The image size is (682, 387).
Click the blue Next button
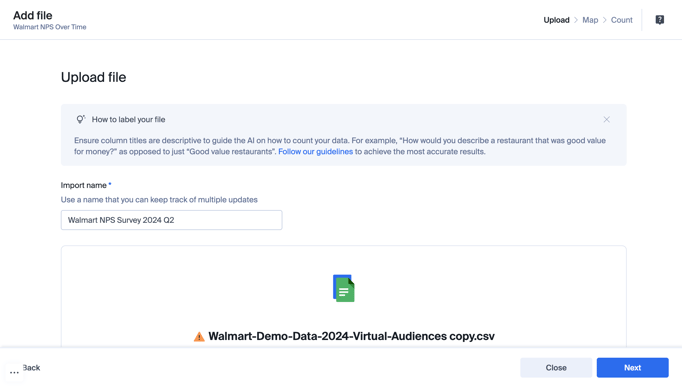point(632,368)
